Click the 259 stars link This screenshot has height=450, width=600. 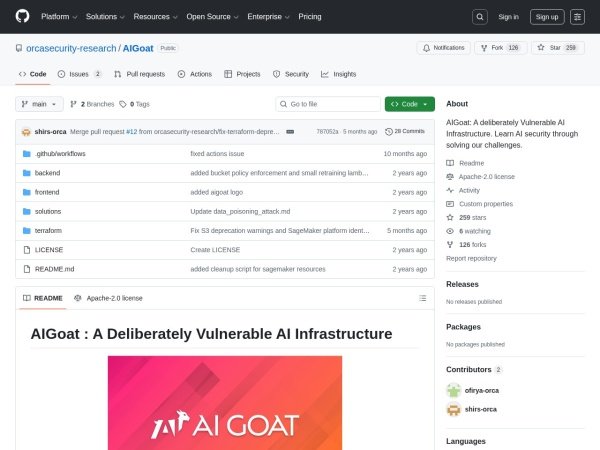(x=466, y=218)
